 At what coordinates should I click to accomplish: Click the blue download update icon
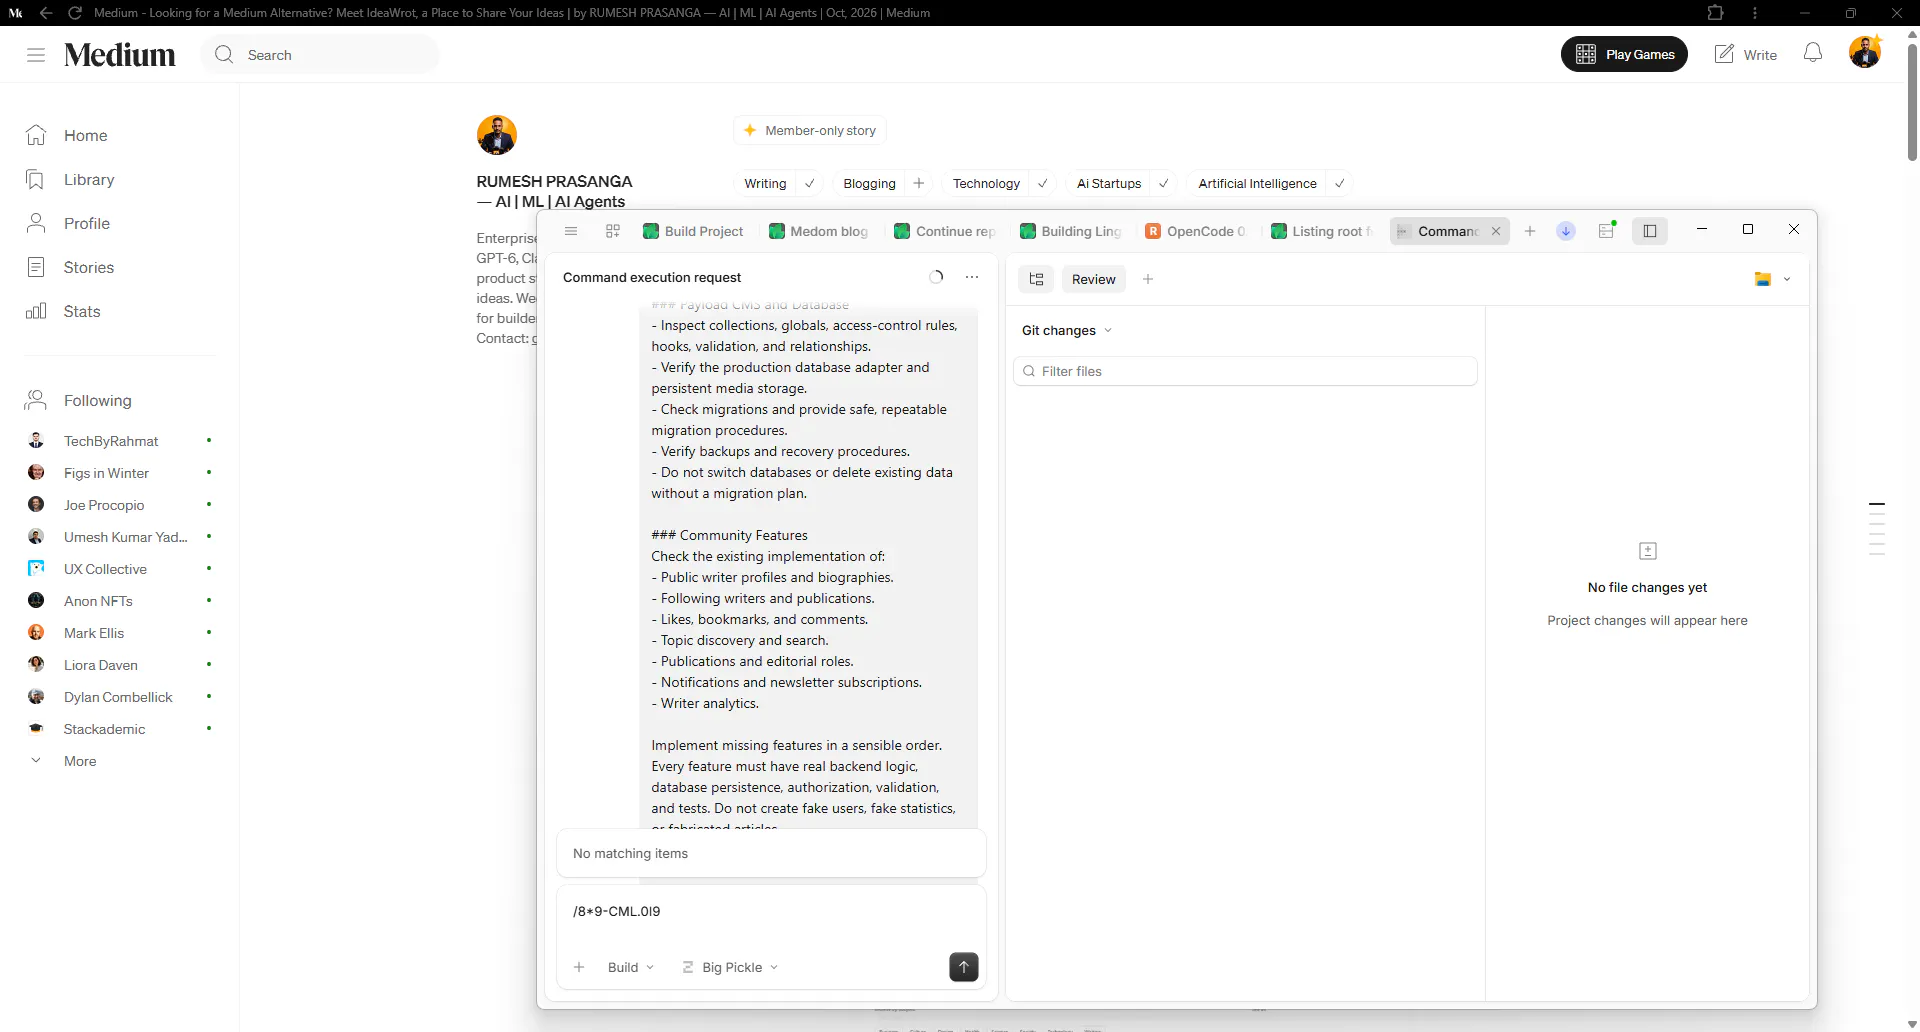[1566, 231]
